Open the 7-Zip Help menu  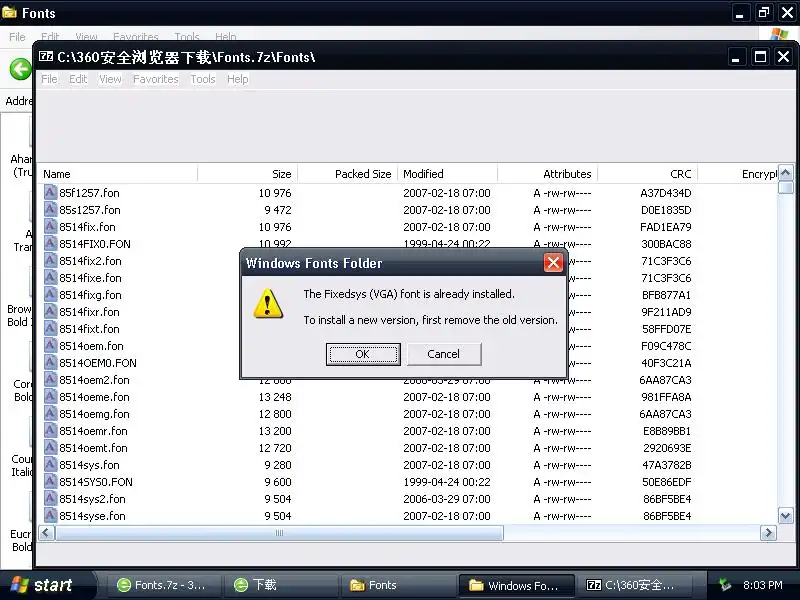237,79
